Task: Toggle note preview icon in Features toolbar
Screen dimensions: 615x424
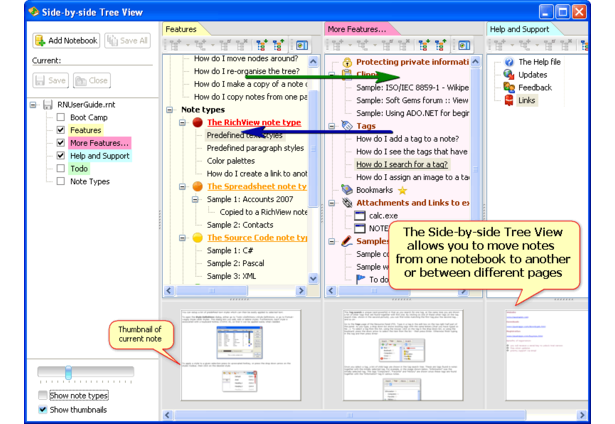Action: coord(302,45)
